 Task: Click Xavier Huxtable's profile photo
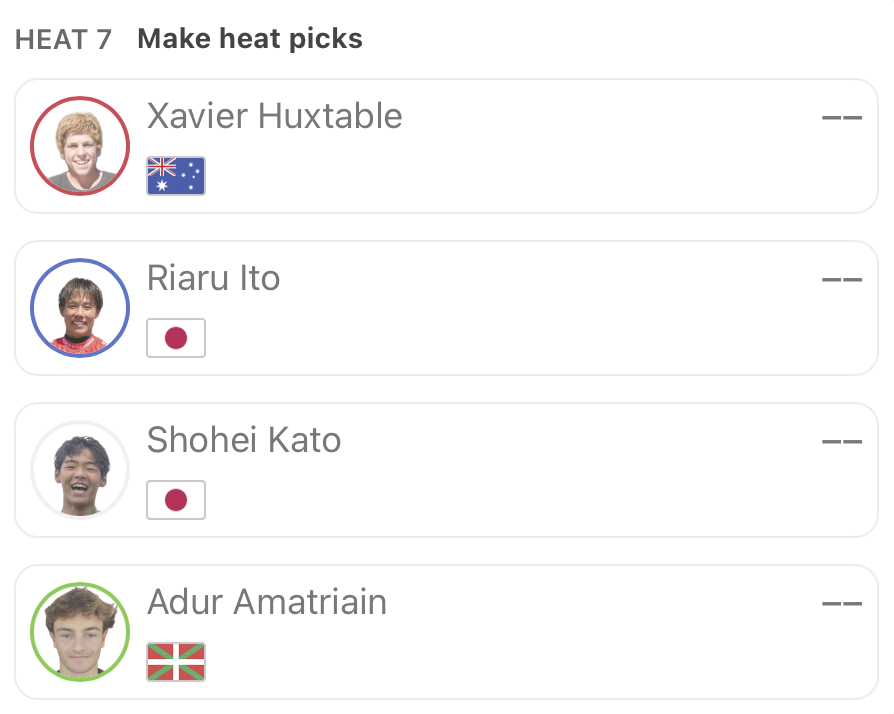(x=80, y=146)
